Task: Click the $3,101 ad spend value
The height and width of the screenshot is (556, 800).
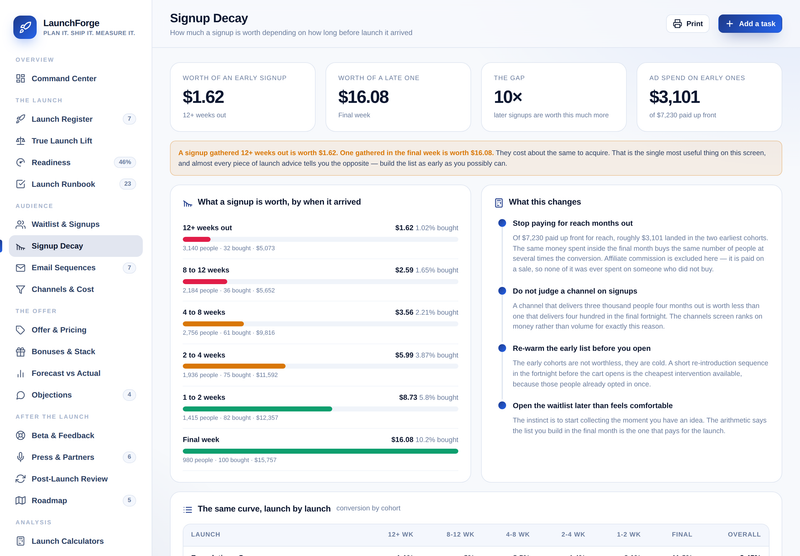Action: click(x=674, y=97)
